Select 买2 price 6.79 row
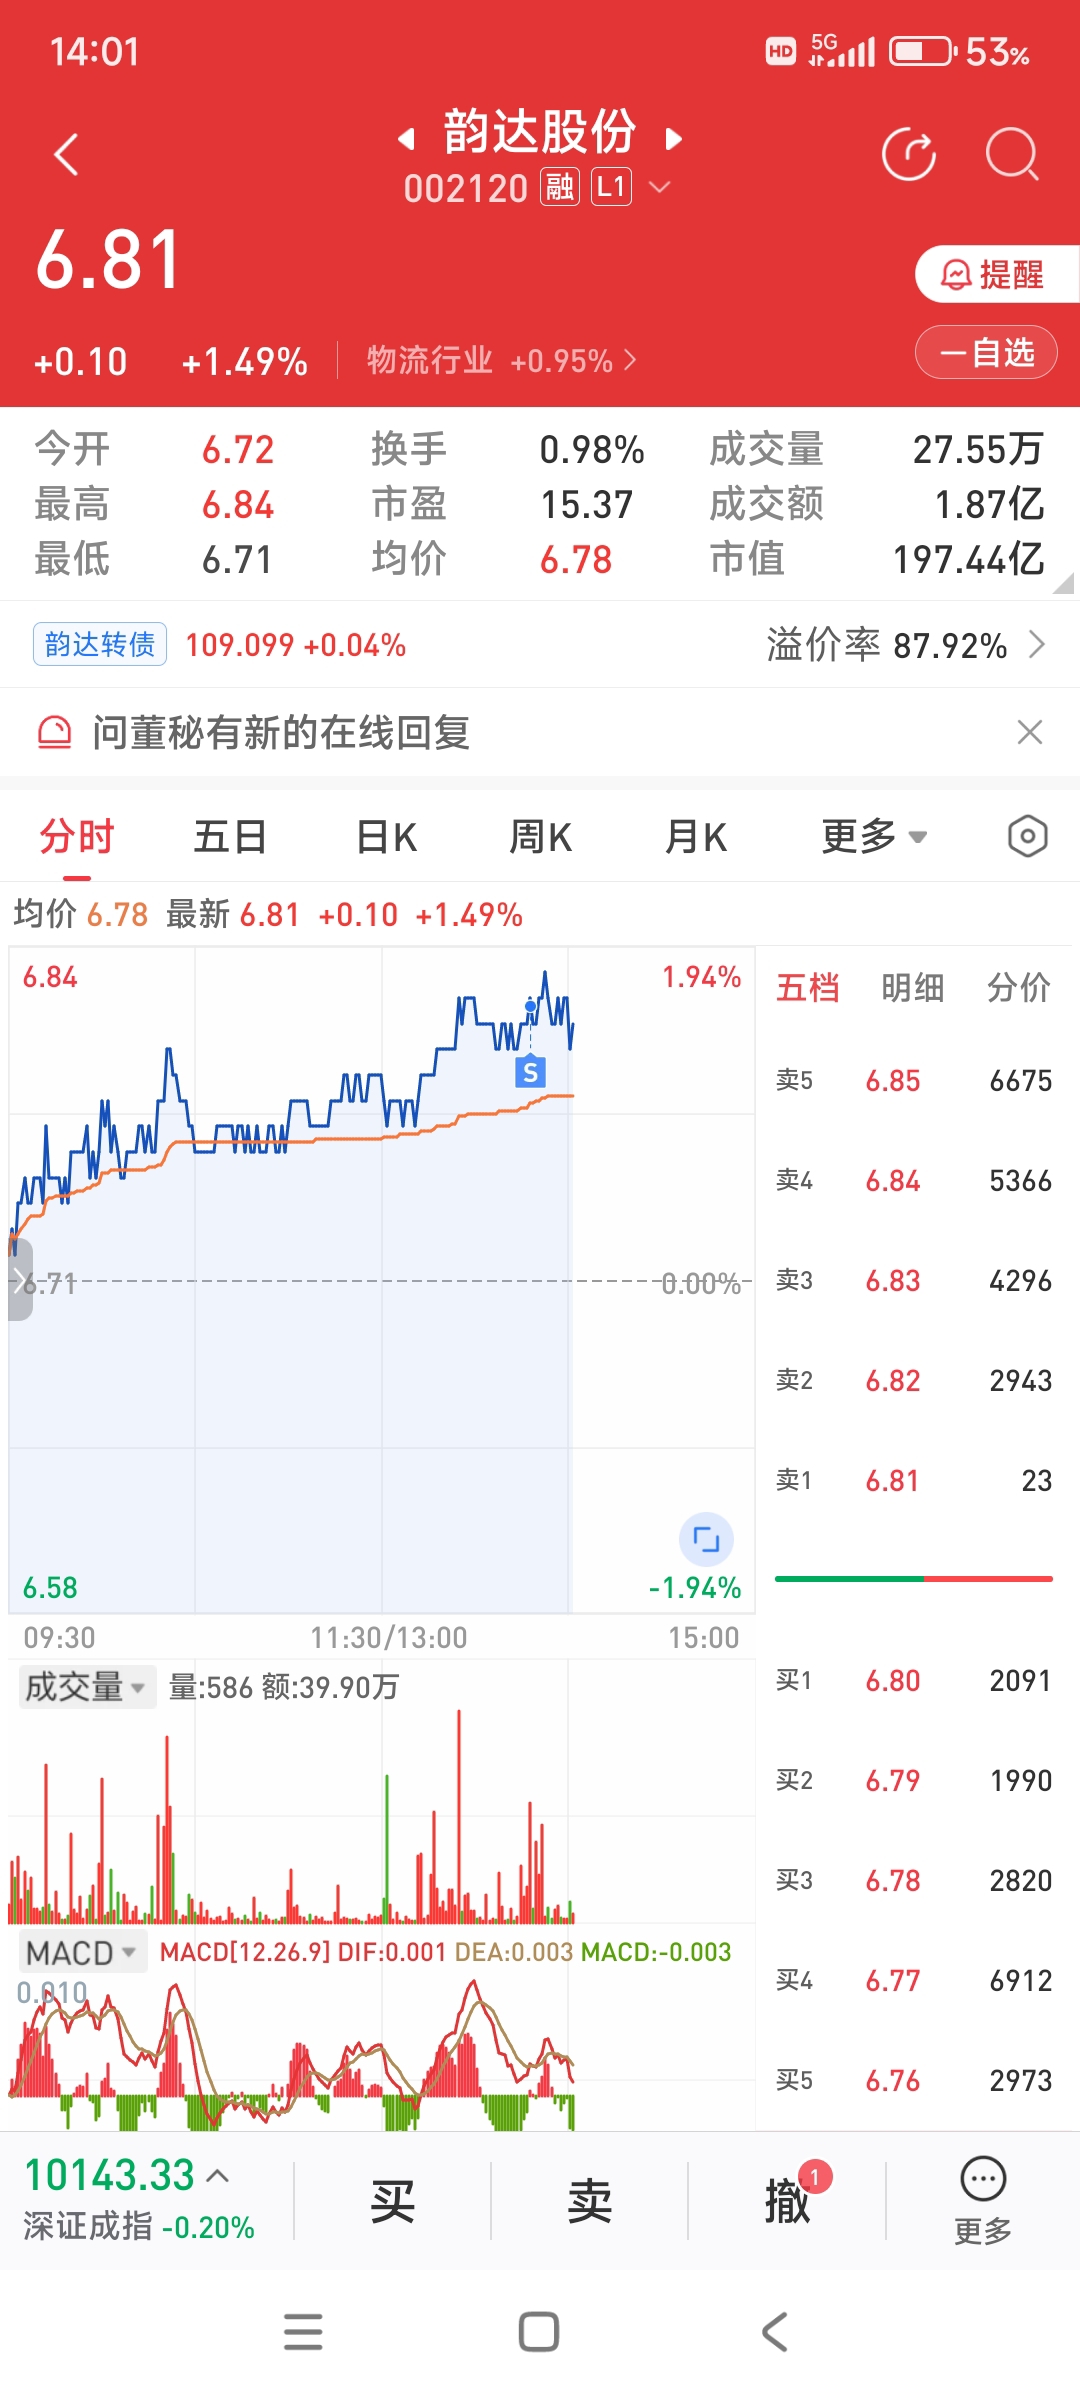 [914, 1780]
